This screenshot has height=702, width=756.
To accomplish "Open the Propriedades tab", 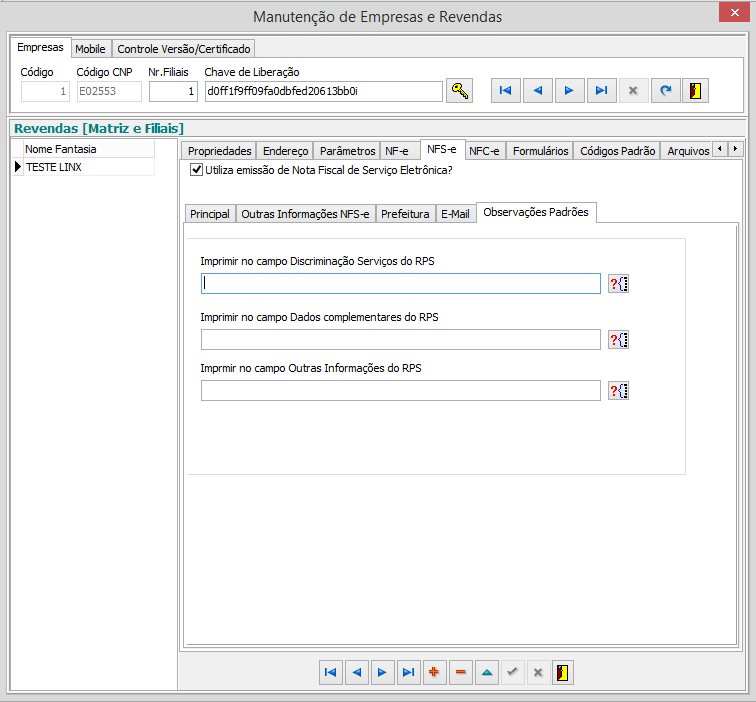I will [219, 151].
